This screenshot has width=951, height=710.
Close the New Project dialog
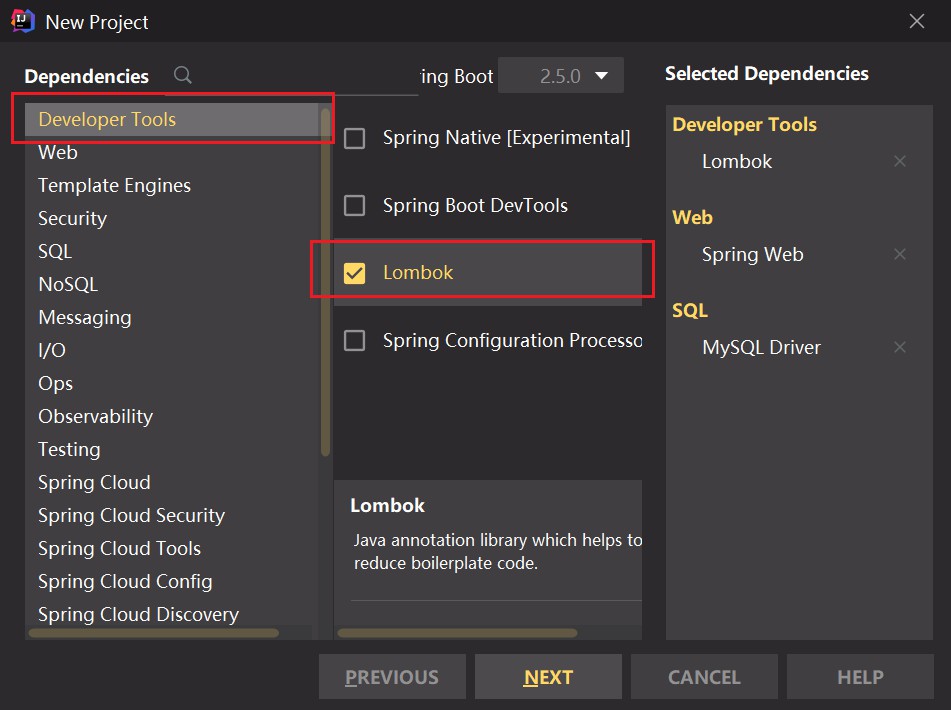(x=916, y=21)
